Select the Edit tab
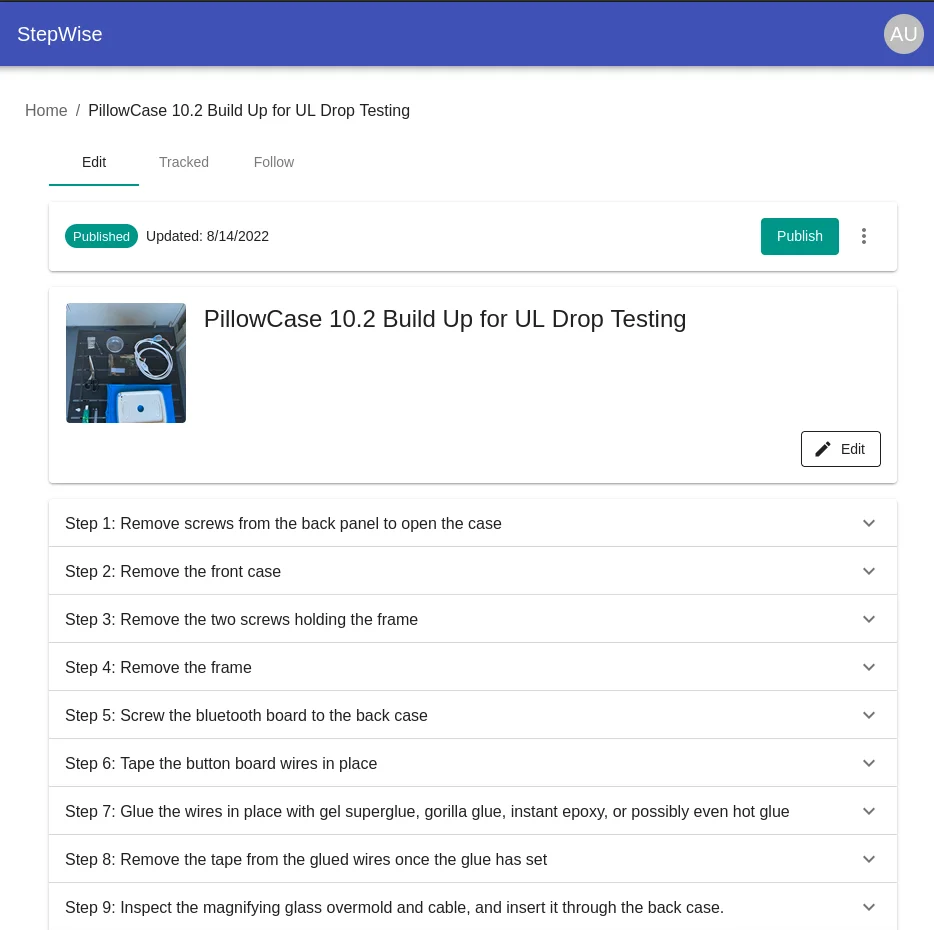The height and width of the screenshot is (930, 934). 94,162
